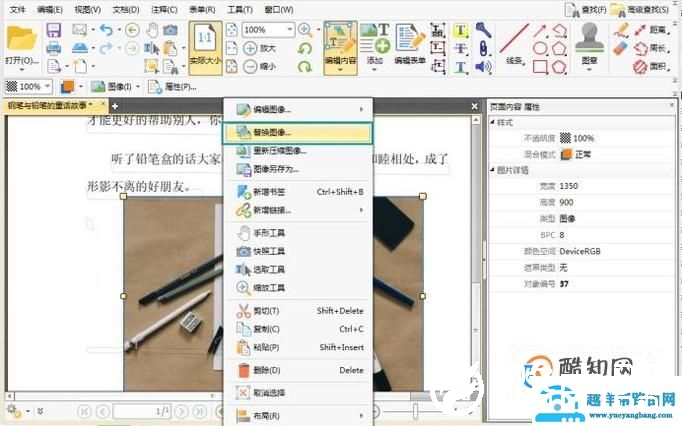Click the 属性(P) properties button
Viewport: 682px width, 426px height.
pyautogui.click(x=172, y=87)
